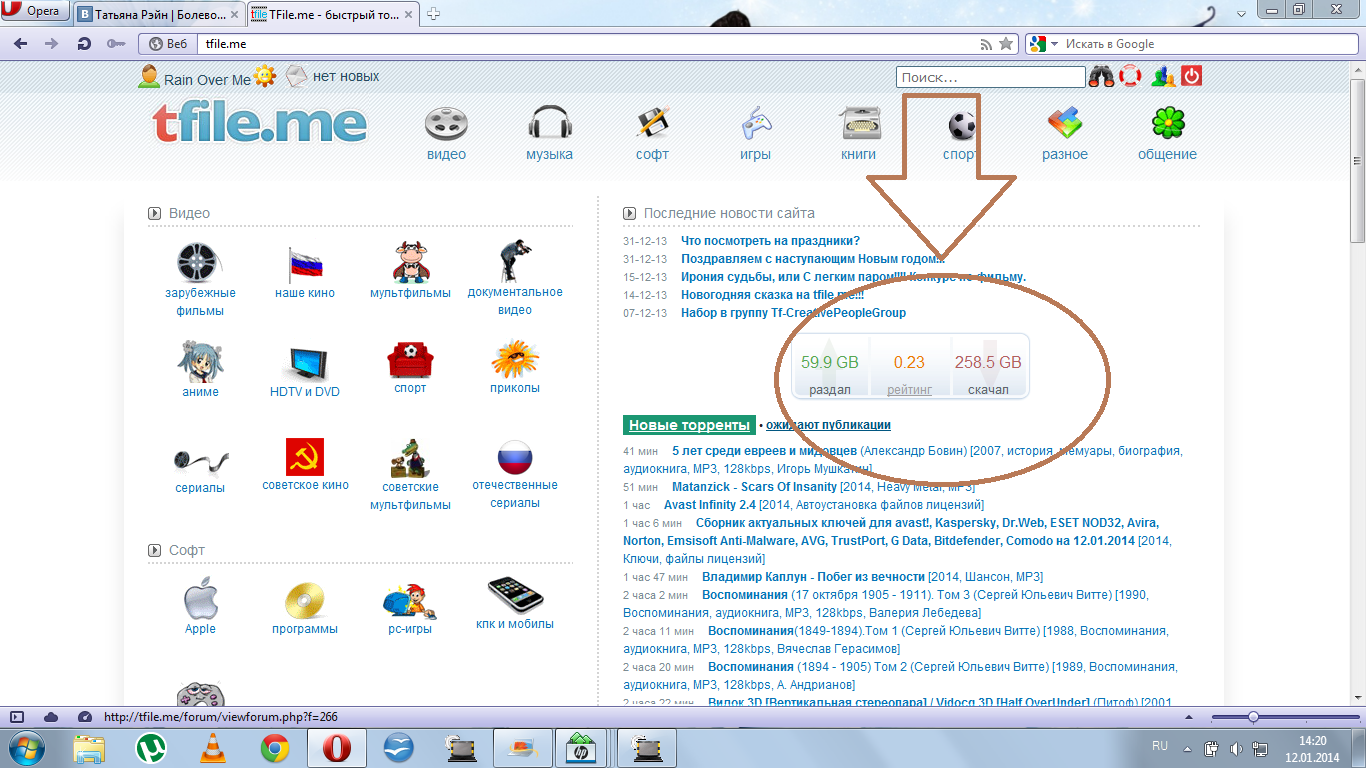Open советские мультфильмы crocodile section
1366x768 pixels.
coord(410,457)
